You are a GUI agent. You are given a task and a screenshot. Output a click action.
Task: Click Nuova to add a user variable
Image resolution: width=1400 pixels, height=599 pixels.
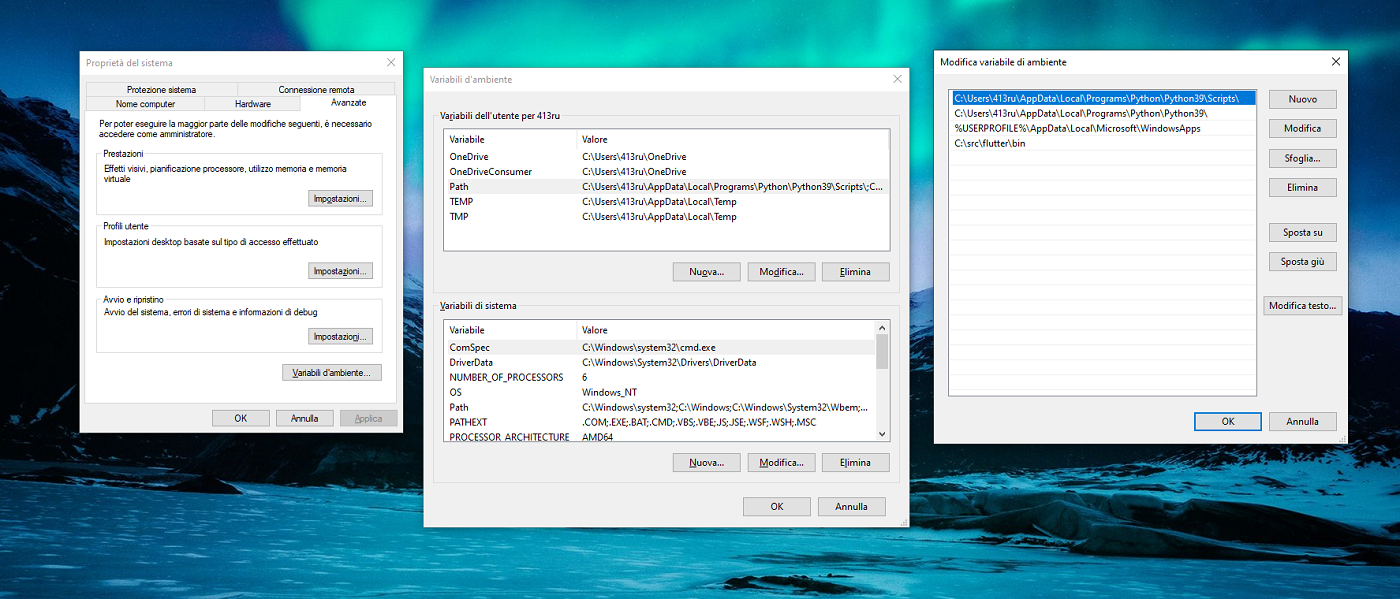pos(706,271)
